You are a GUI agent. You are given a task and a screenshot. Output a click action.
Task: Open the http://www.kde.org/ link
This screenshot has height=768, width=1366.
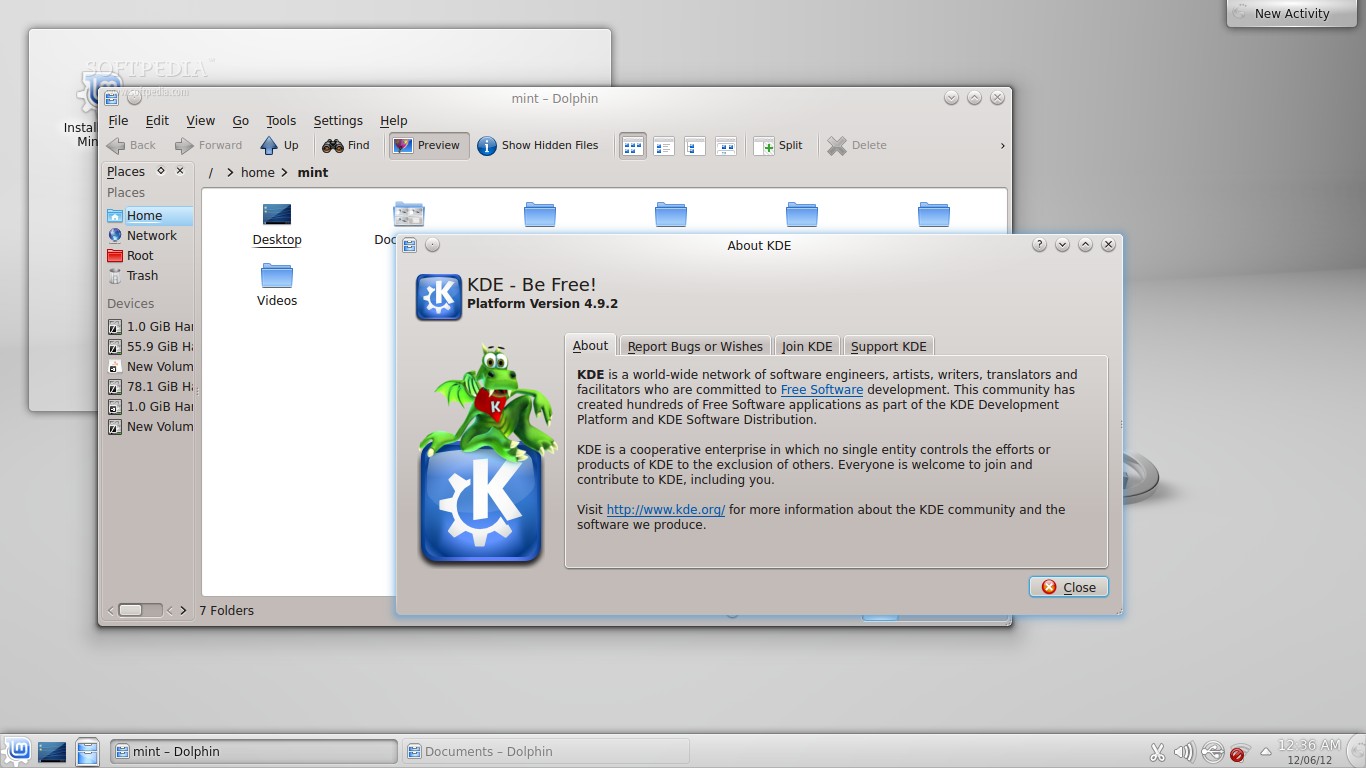(666, 510)
